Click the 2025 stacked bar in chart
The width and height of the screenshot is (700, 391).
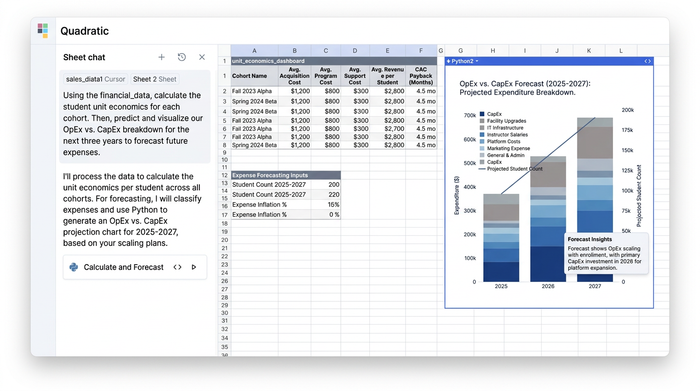coord(501,238)
